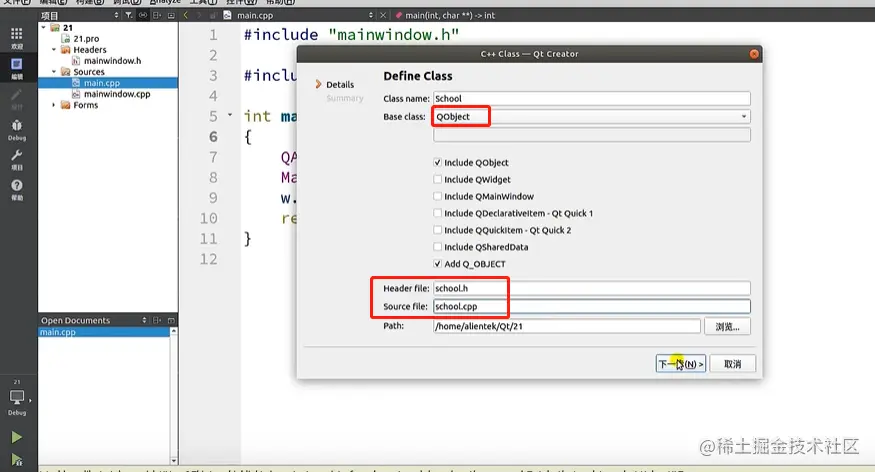Switch to Edit mode in the sidebar

coord(17,68)
